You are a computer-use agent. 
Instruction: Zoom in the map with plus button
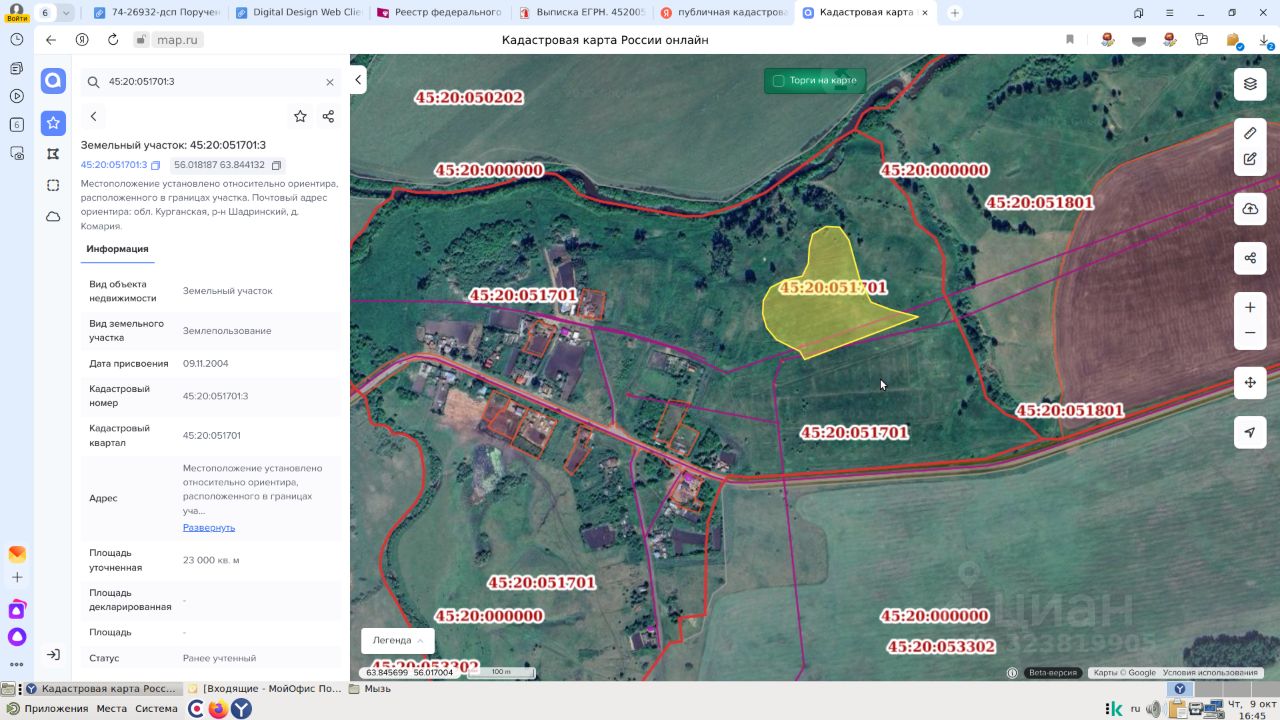[x=1250, y=307]
